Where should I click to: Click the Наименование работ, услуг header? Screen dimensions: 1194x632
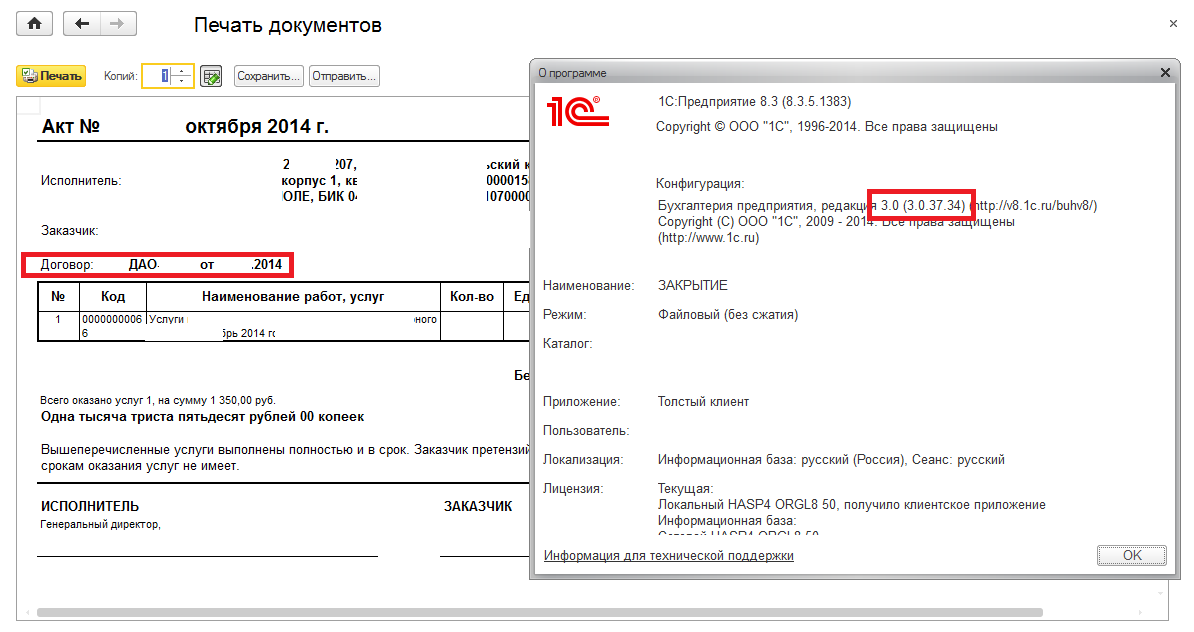[x=293, y=296]
